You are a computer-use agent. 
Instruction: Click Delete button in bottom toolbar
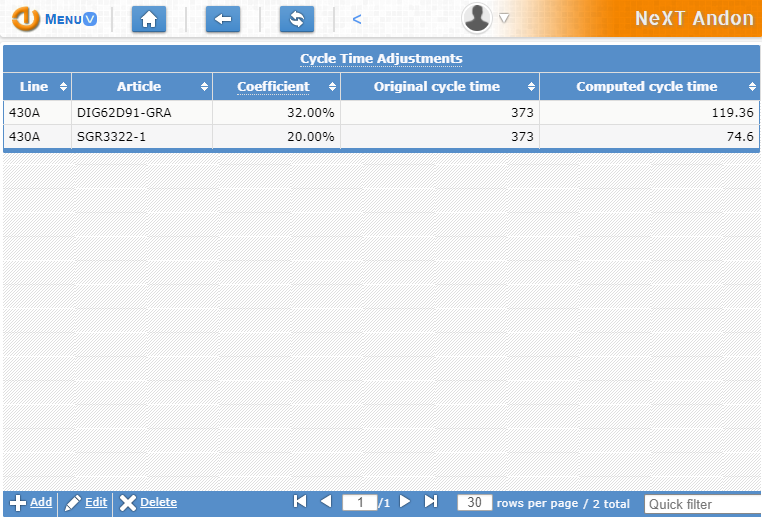148,503
